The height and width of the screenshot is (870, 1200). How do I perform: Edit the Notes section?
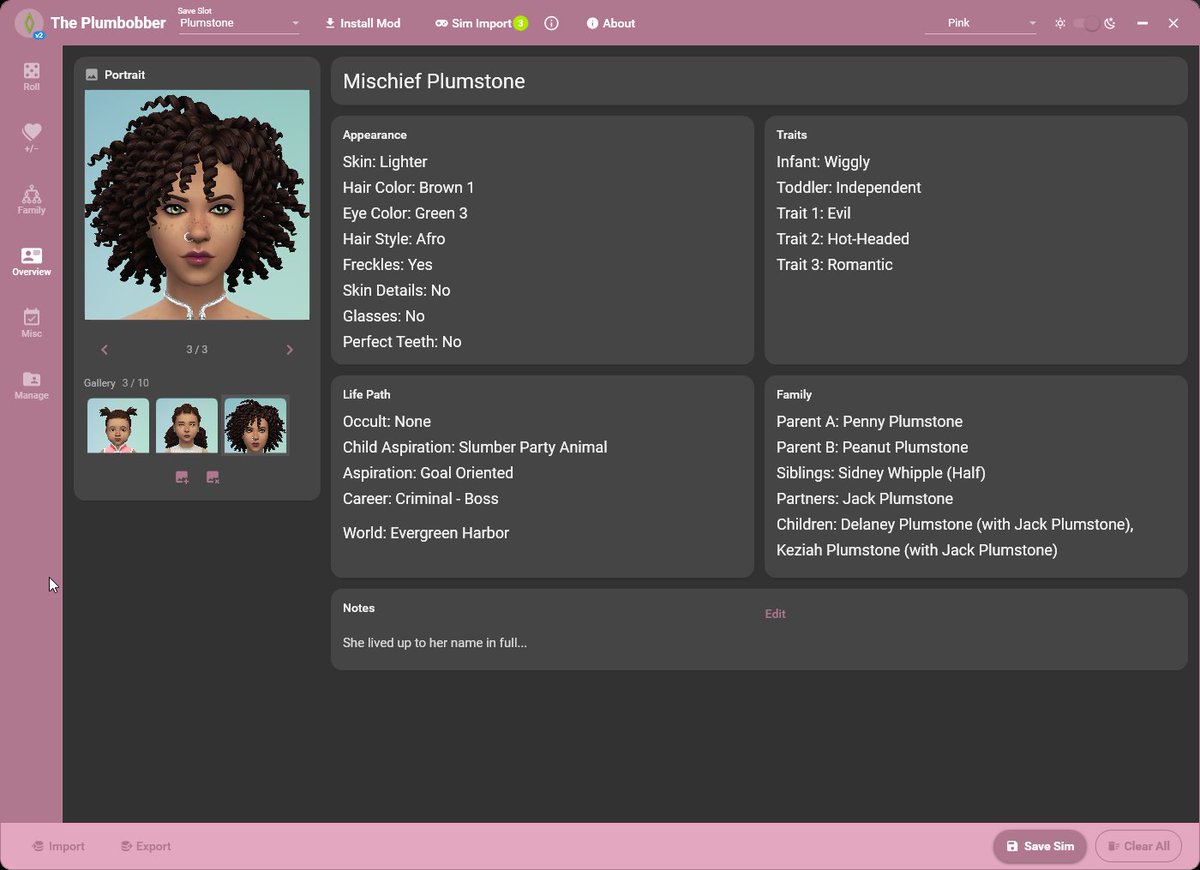775,614
